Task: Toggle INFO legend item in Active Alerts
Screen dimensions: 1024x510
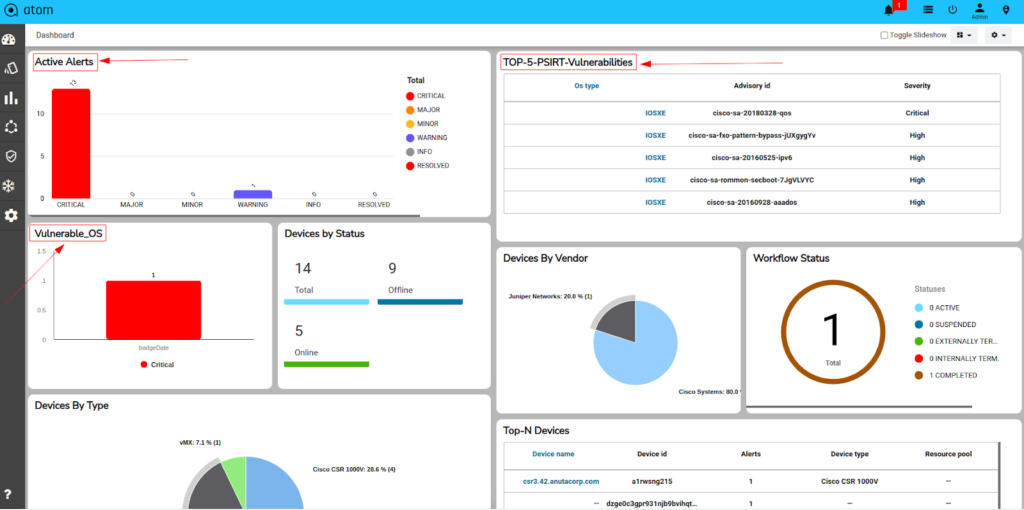Action: (x=419, y=151)
